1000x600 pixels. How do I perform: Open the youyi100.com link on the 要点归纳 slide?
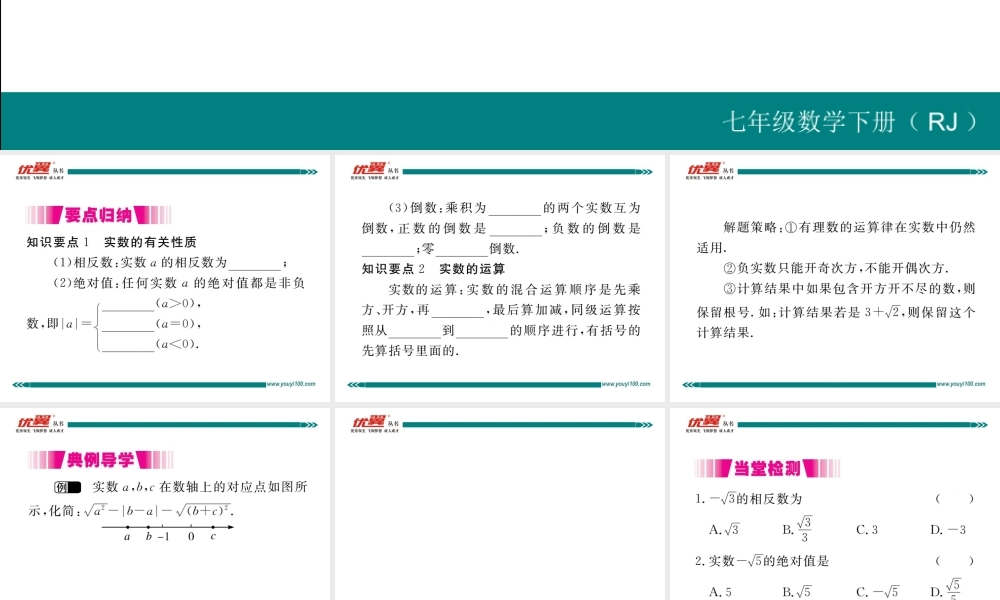pyautogui.click(x=291, y=383)
